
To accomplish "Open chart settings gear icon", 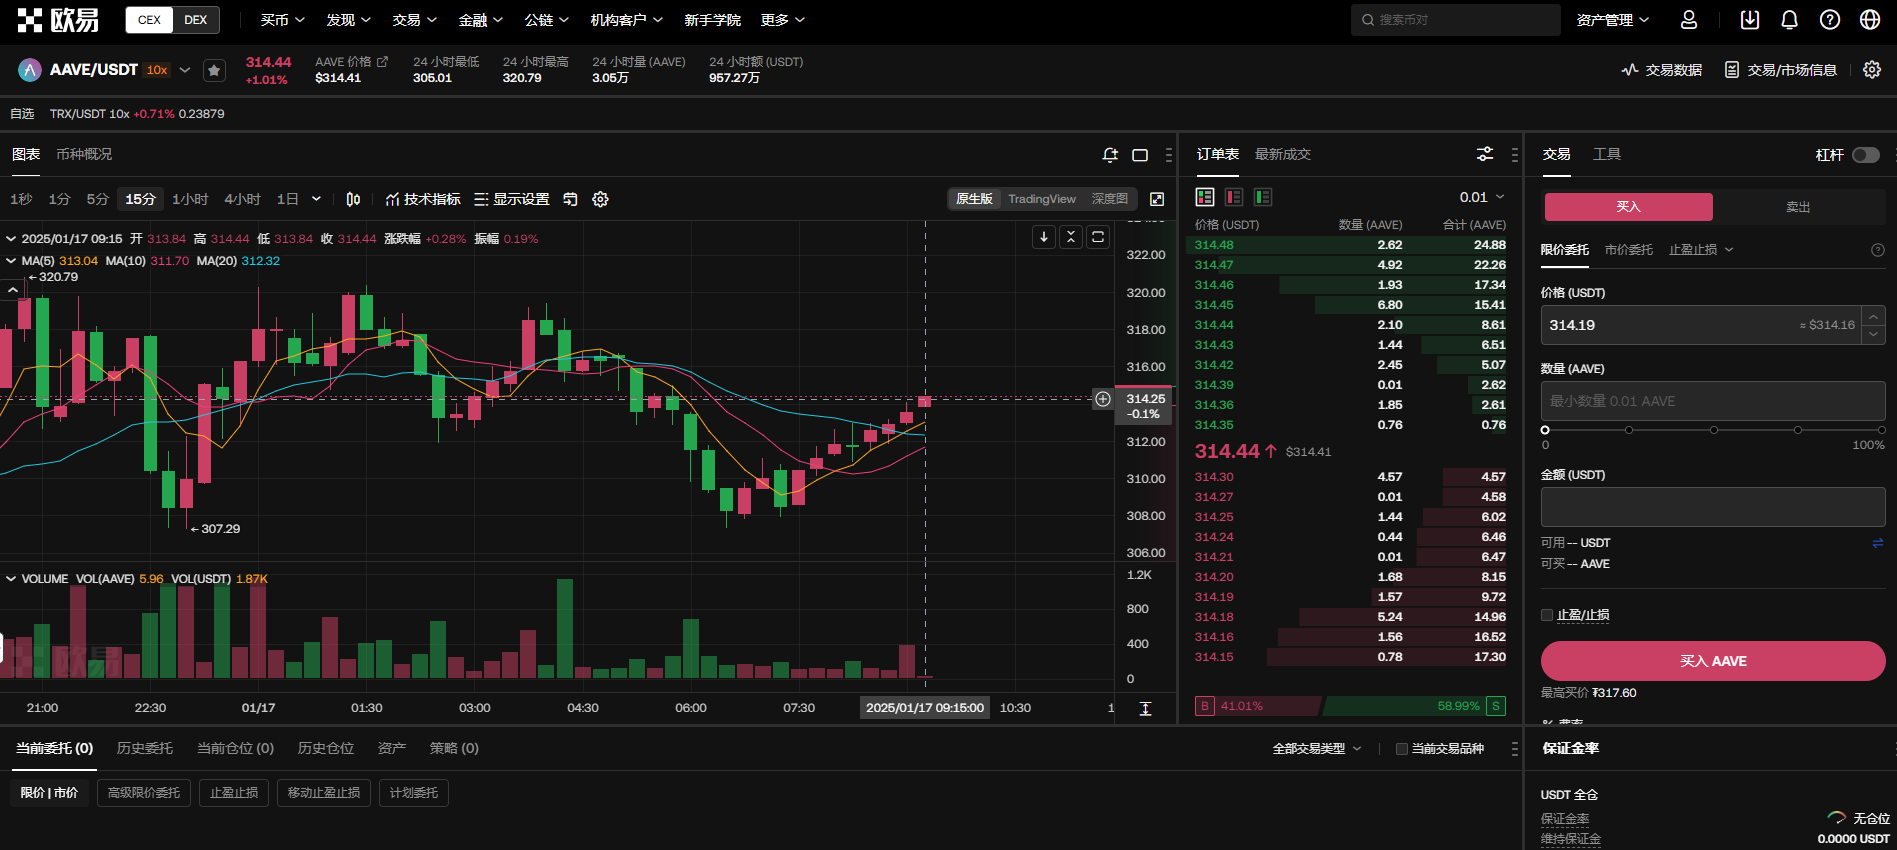I will pos(600,199).
